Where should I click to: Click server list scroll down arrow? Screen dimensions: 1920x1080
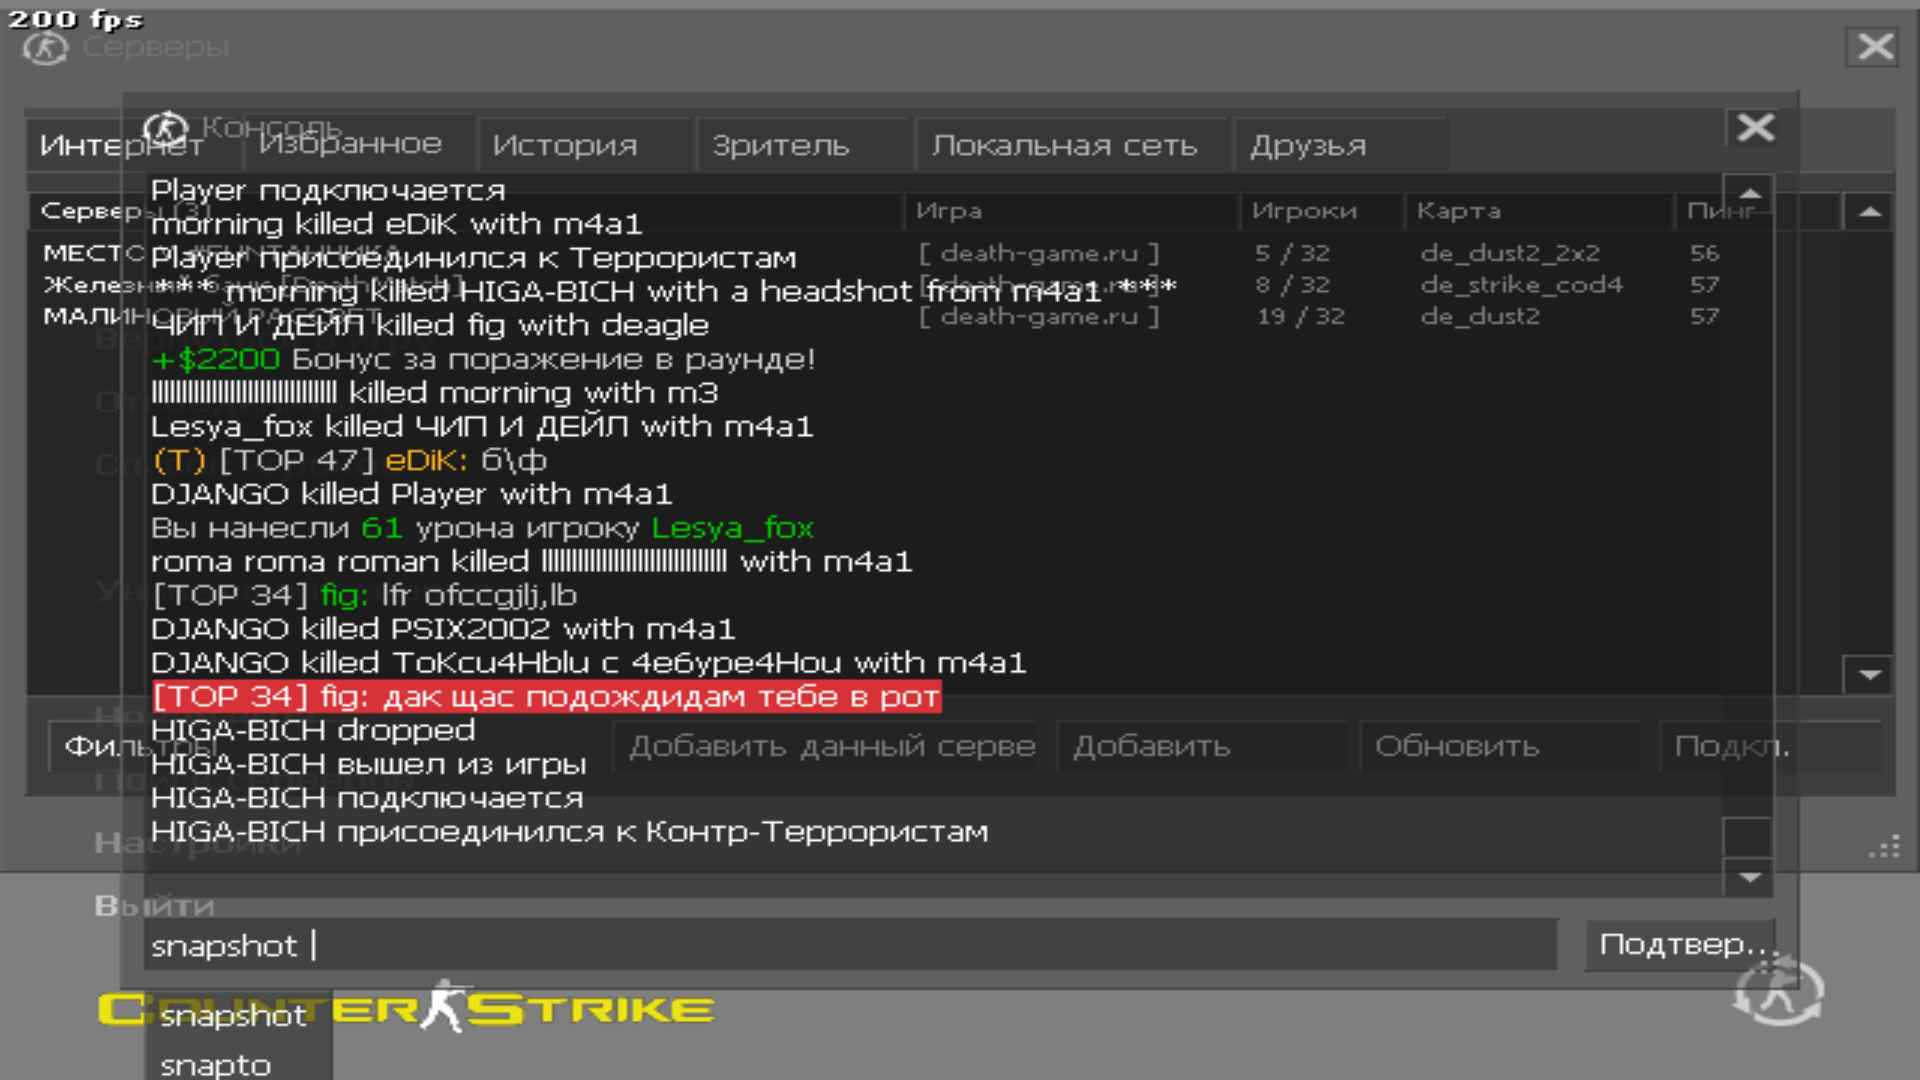tap(1868, 675)
